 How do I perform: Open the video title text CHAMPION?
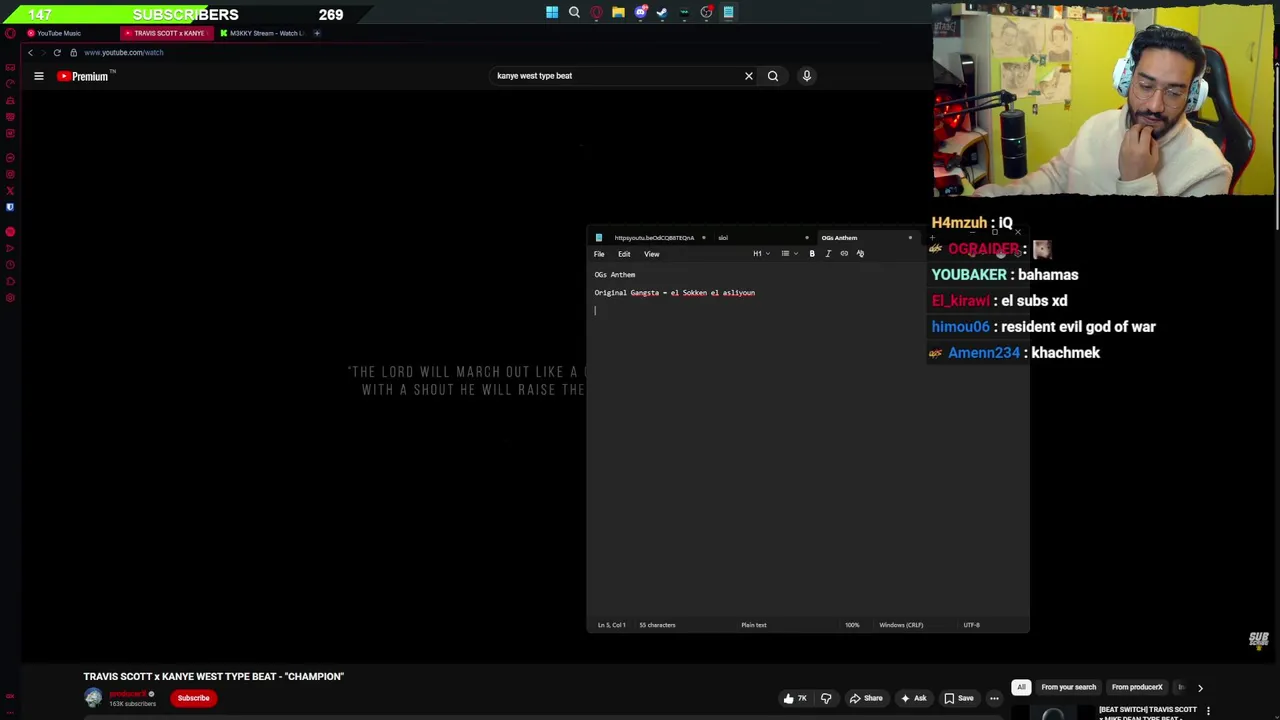click(214, 677)
